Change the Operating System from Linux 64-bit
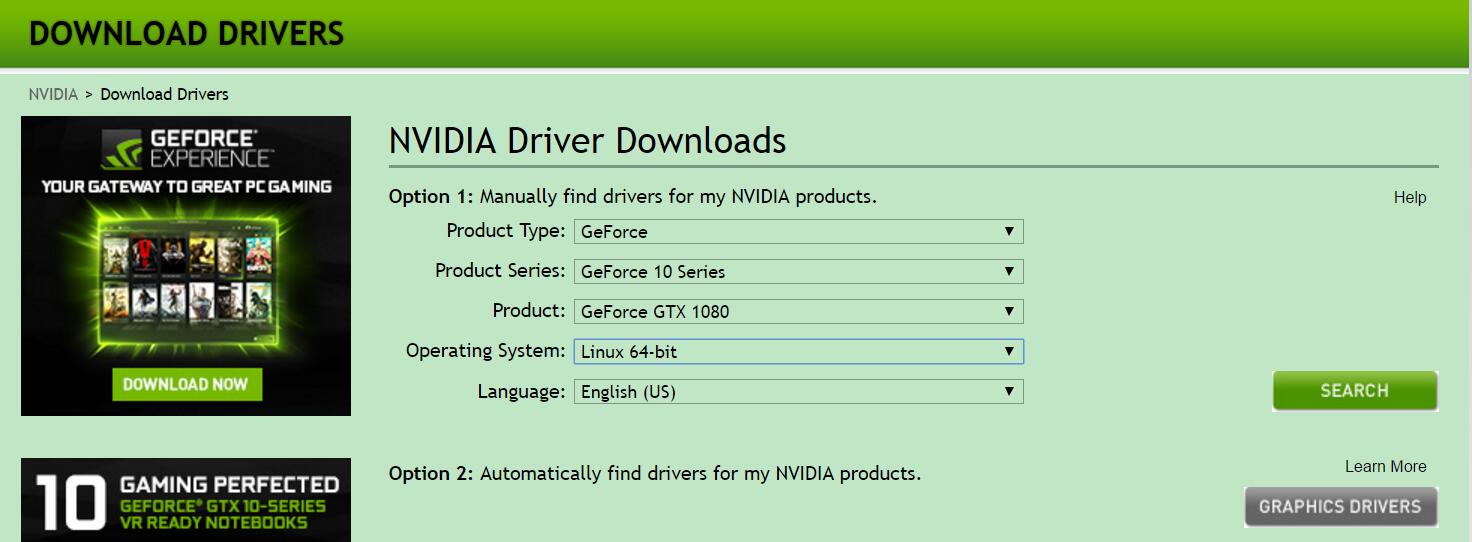The width and height of the screenshot is (1472, 542). point(798,352)
